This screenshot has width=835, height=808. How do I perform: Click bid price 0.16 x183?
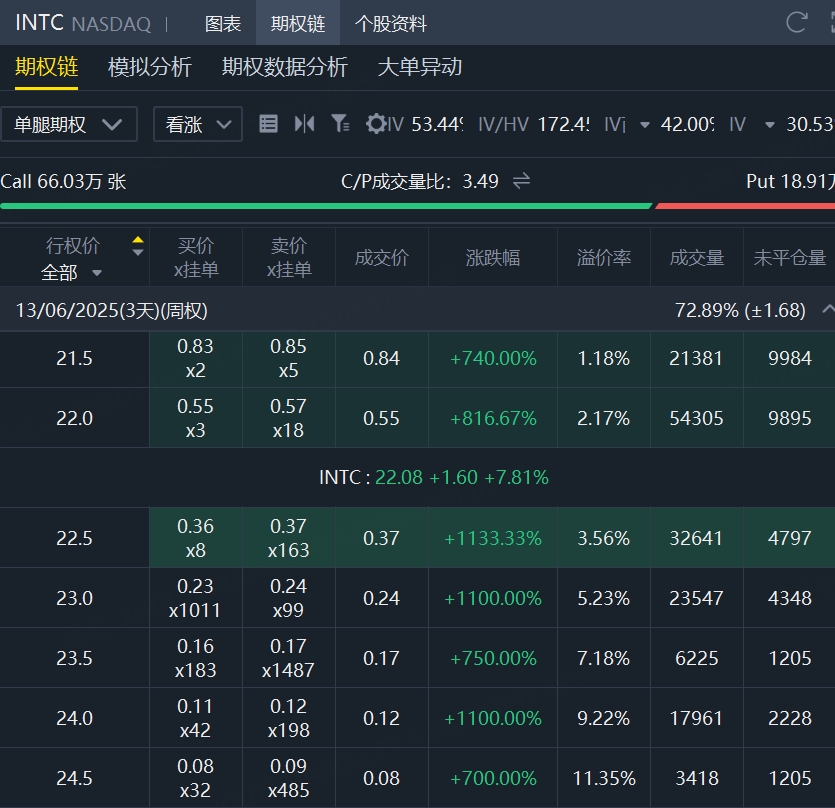(x=195, y=658)
